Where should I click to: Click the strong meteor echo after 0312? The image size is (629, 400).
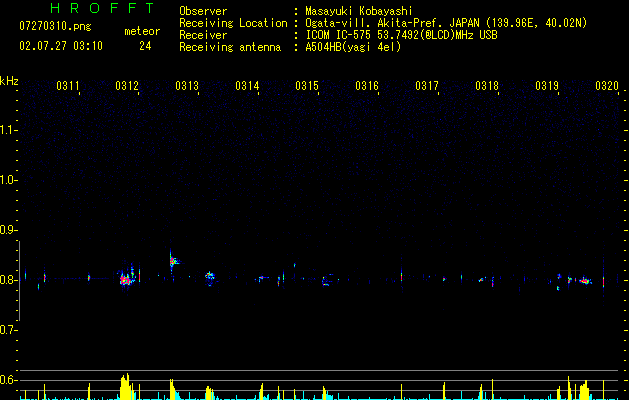click(126, 280)
